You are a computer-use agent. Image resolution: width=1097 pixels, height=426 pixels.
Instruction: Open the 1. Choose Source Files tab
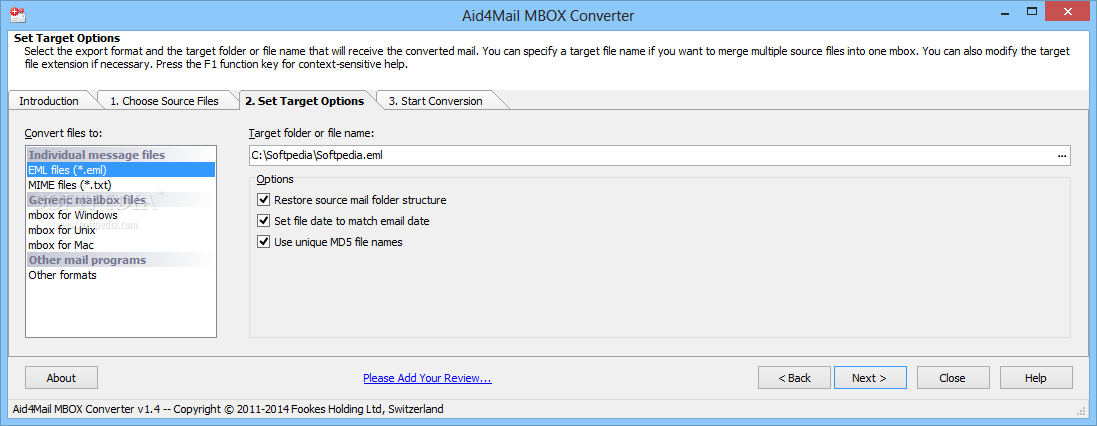click(x=164, y=101)
